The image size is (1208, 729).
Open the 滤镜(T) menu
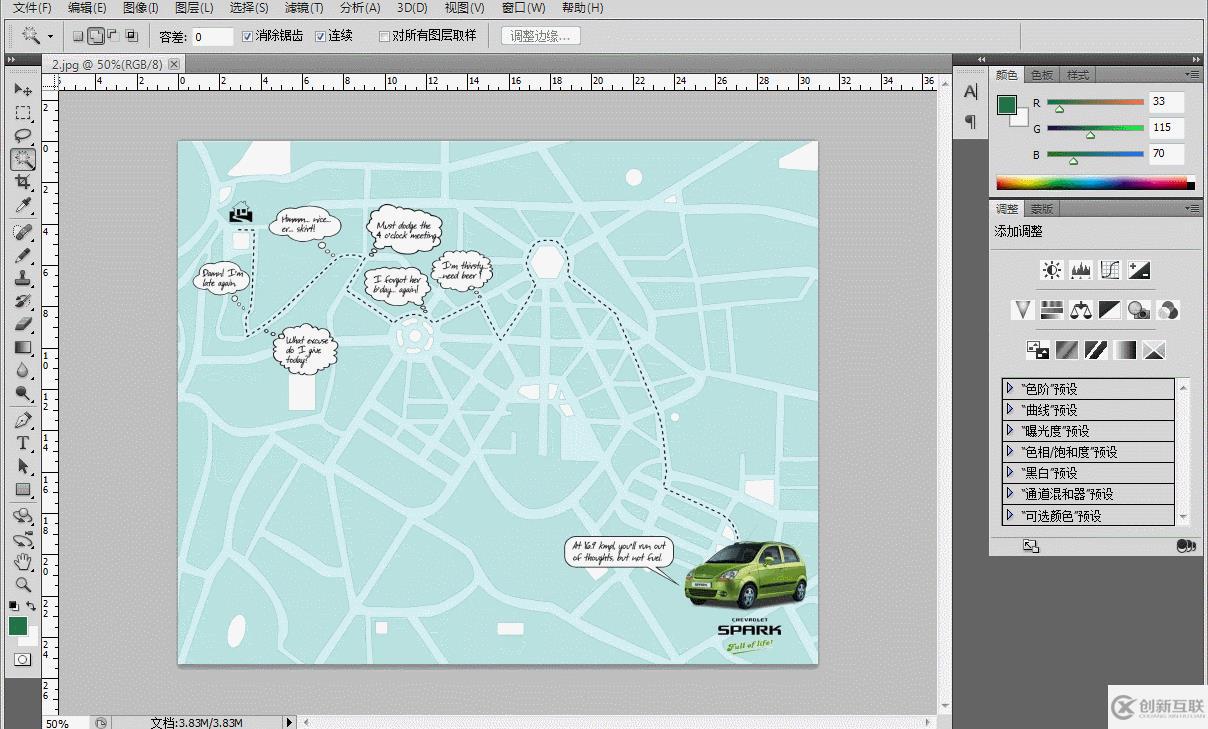304,8
